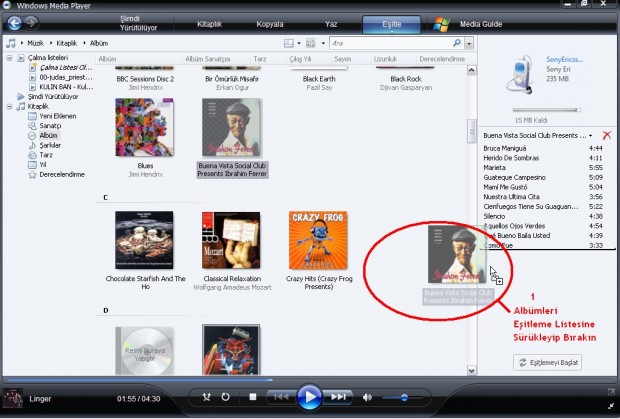Screen dimensions: 620x419
Task: Collapse the Kitaplık tree node
Action: (9, 105)
